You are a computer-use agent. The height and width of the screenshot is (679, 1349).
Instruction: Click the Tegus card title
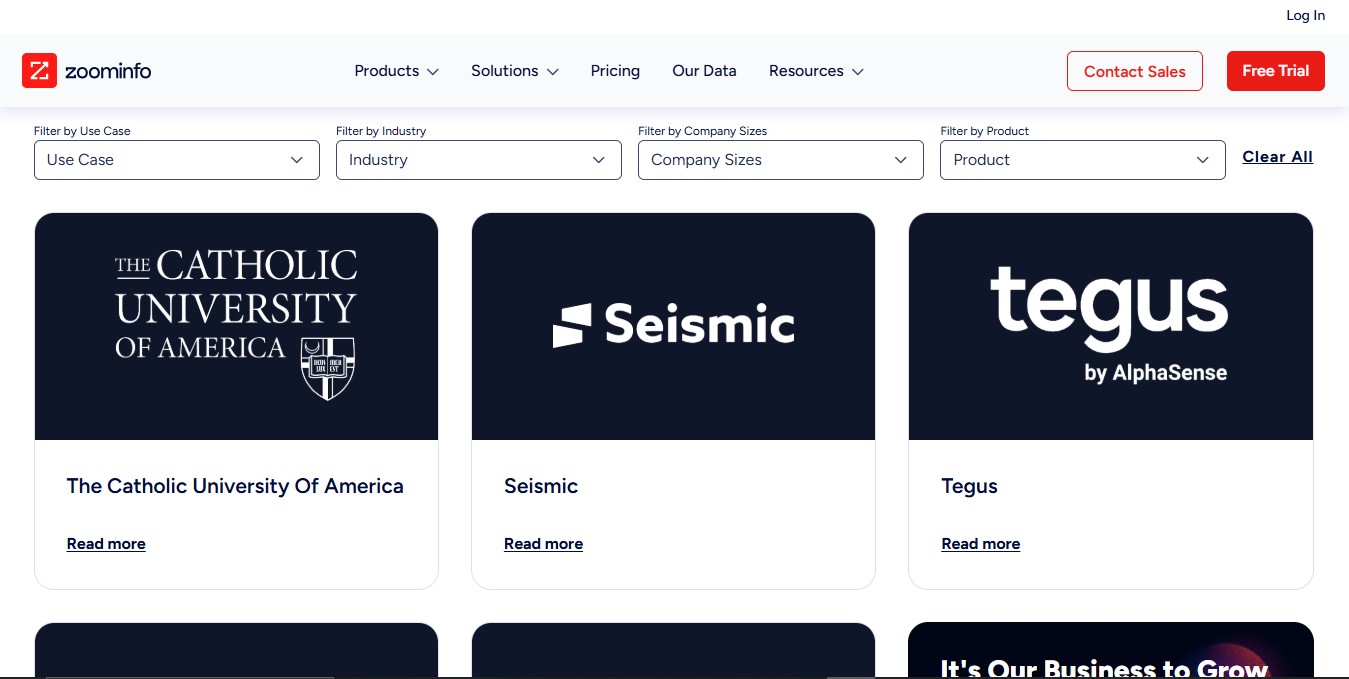click(x=970, y=487)
